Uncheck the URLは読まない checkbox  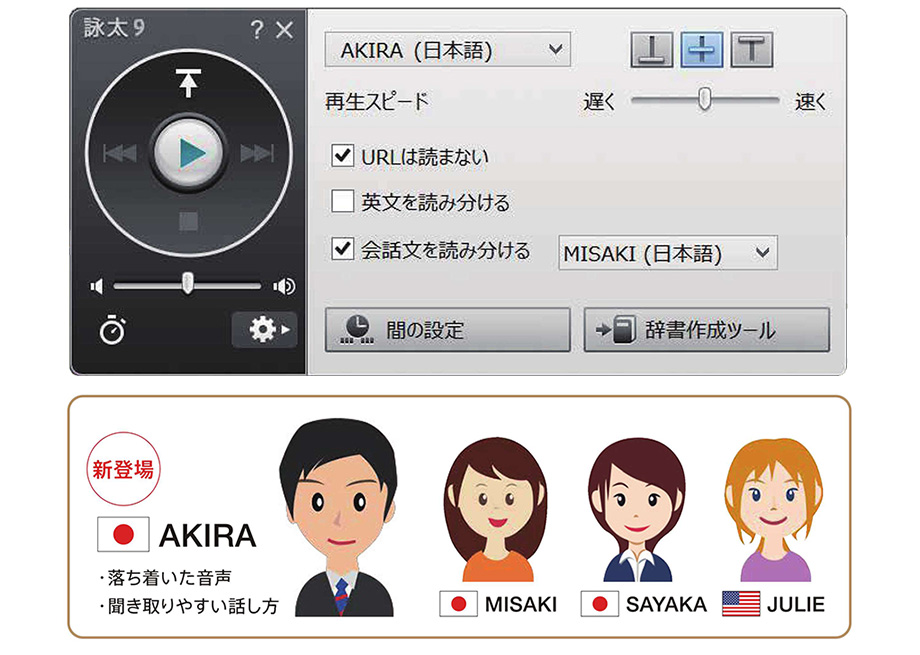click(x=343, y=156)
